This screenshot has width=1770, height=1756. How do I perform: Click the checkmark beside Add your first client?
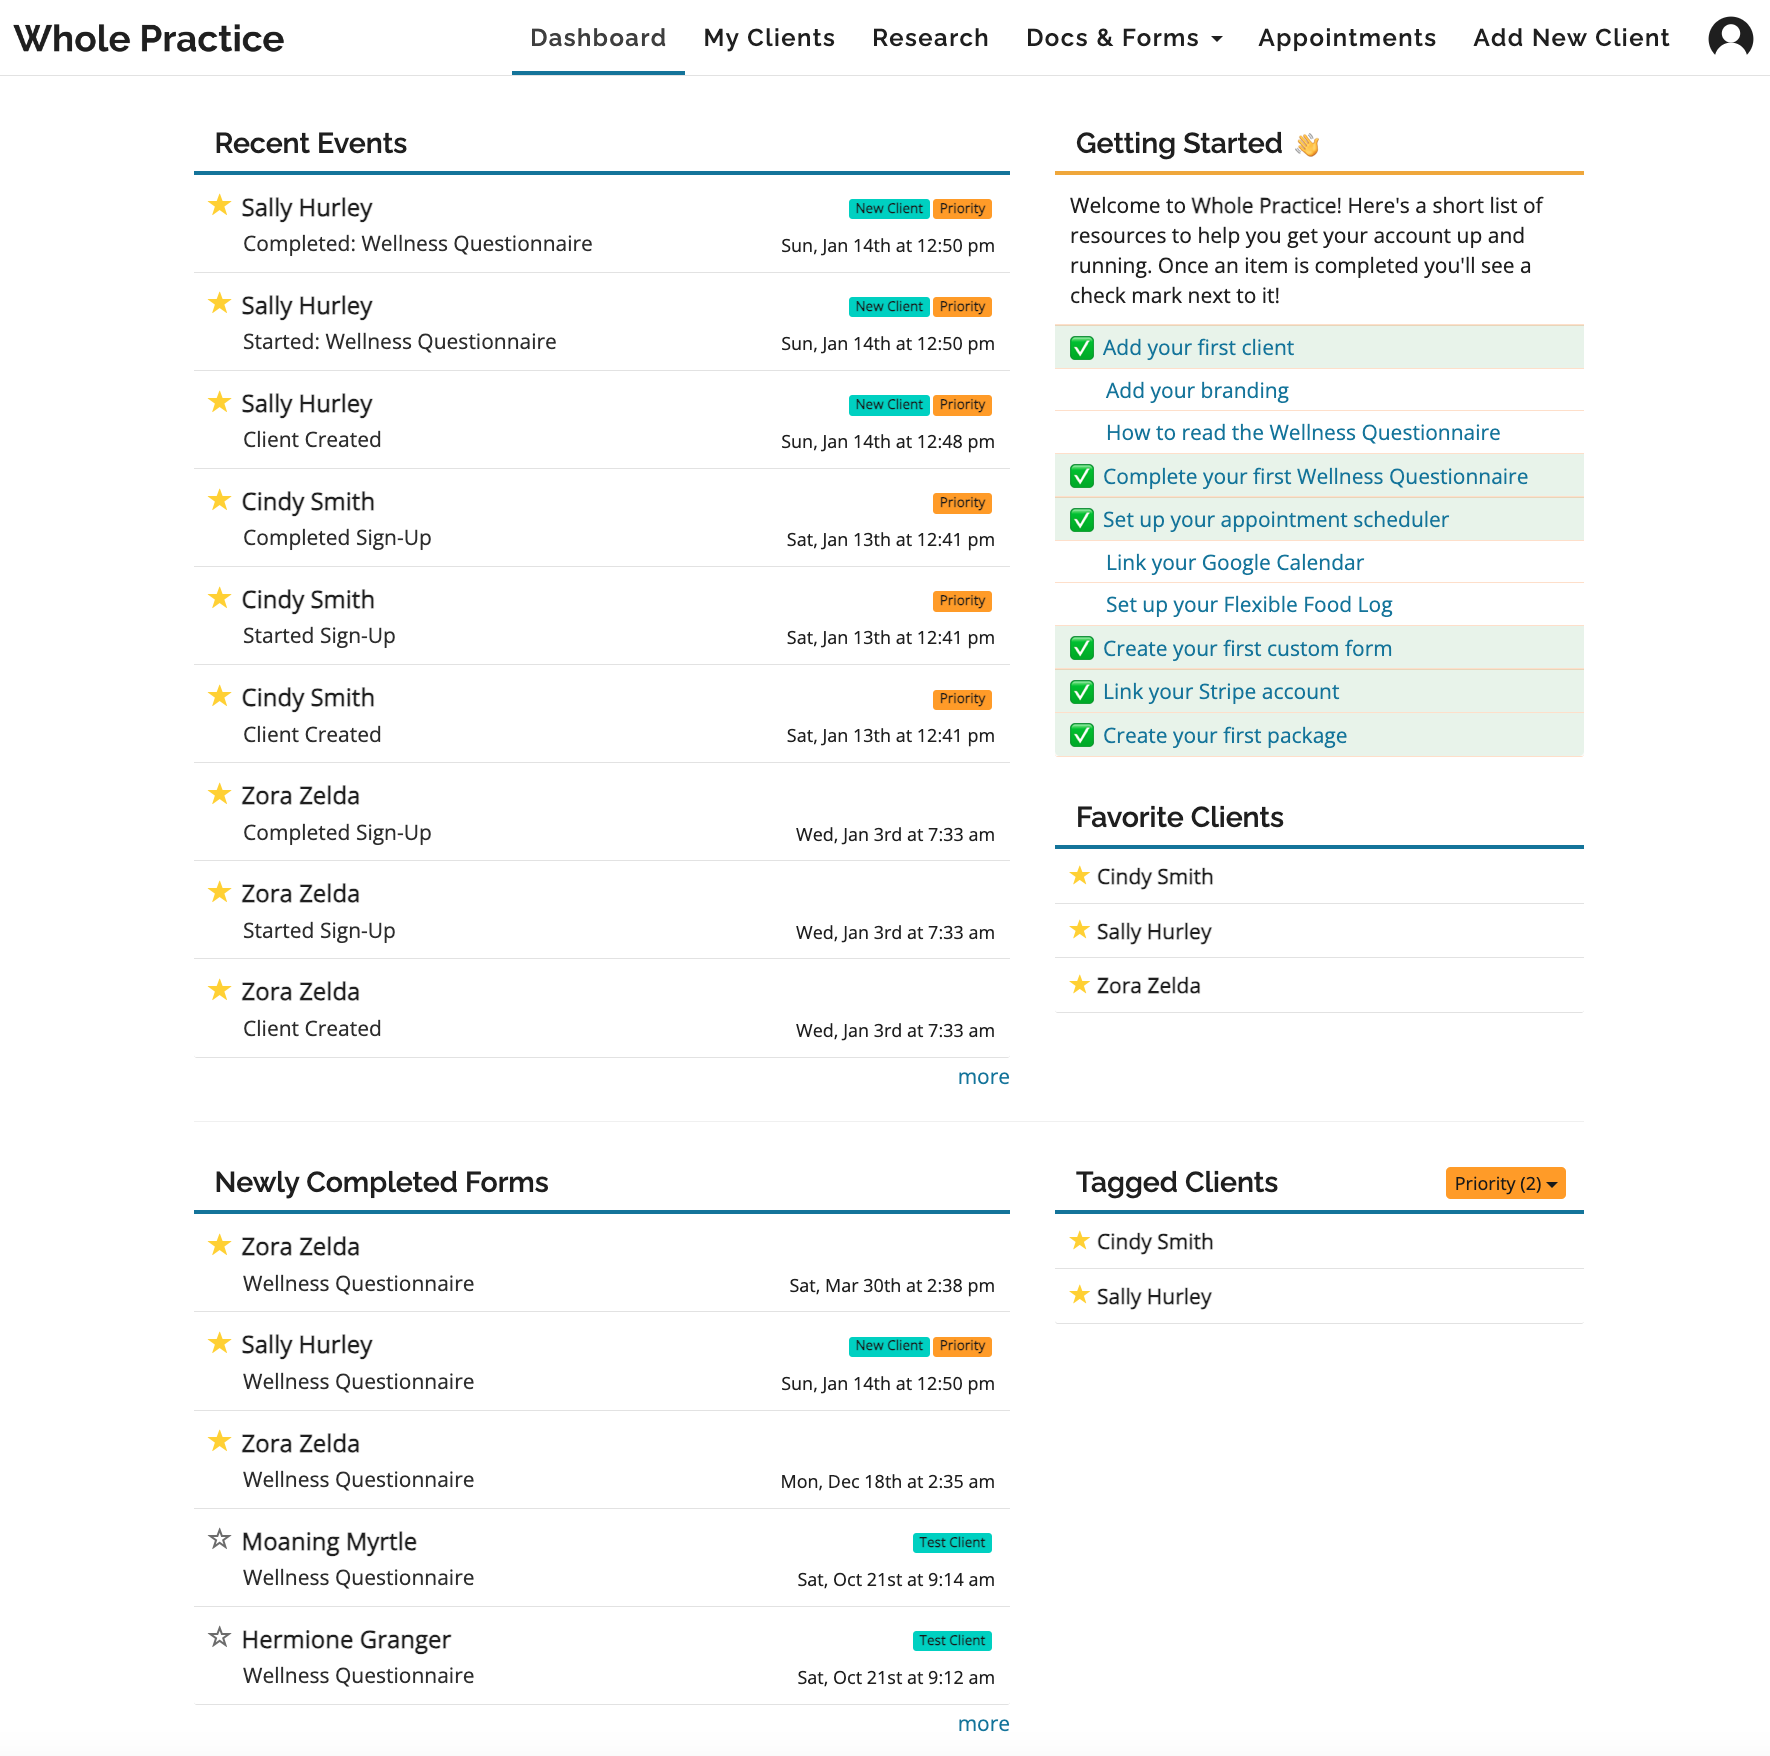[1081, 348]
